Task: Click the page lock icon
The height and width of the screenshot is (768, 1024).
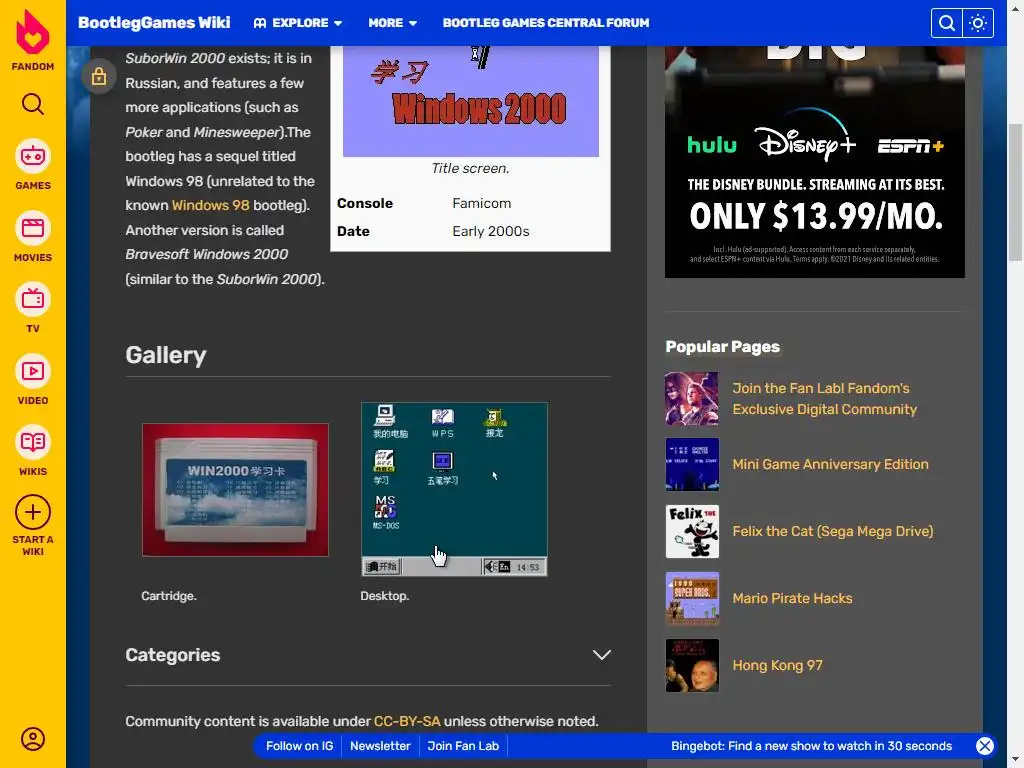Action: point(99,76)
